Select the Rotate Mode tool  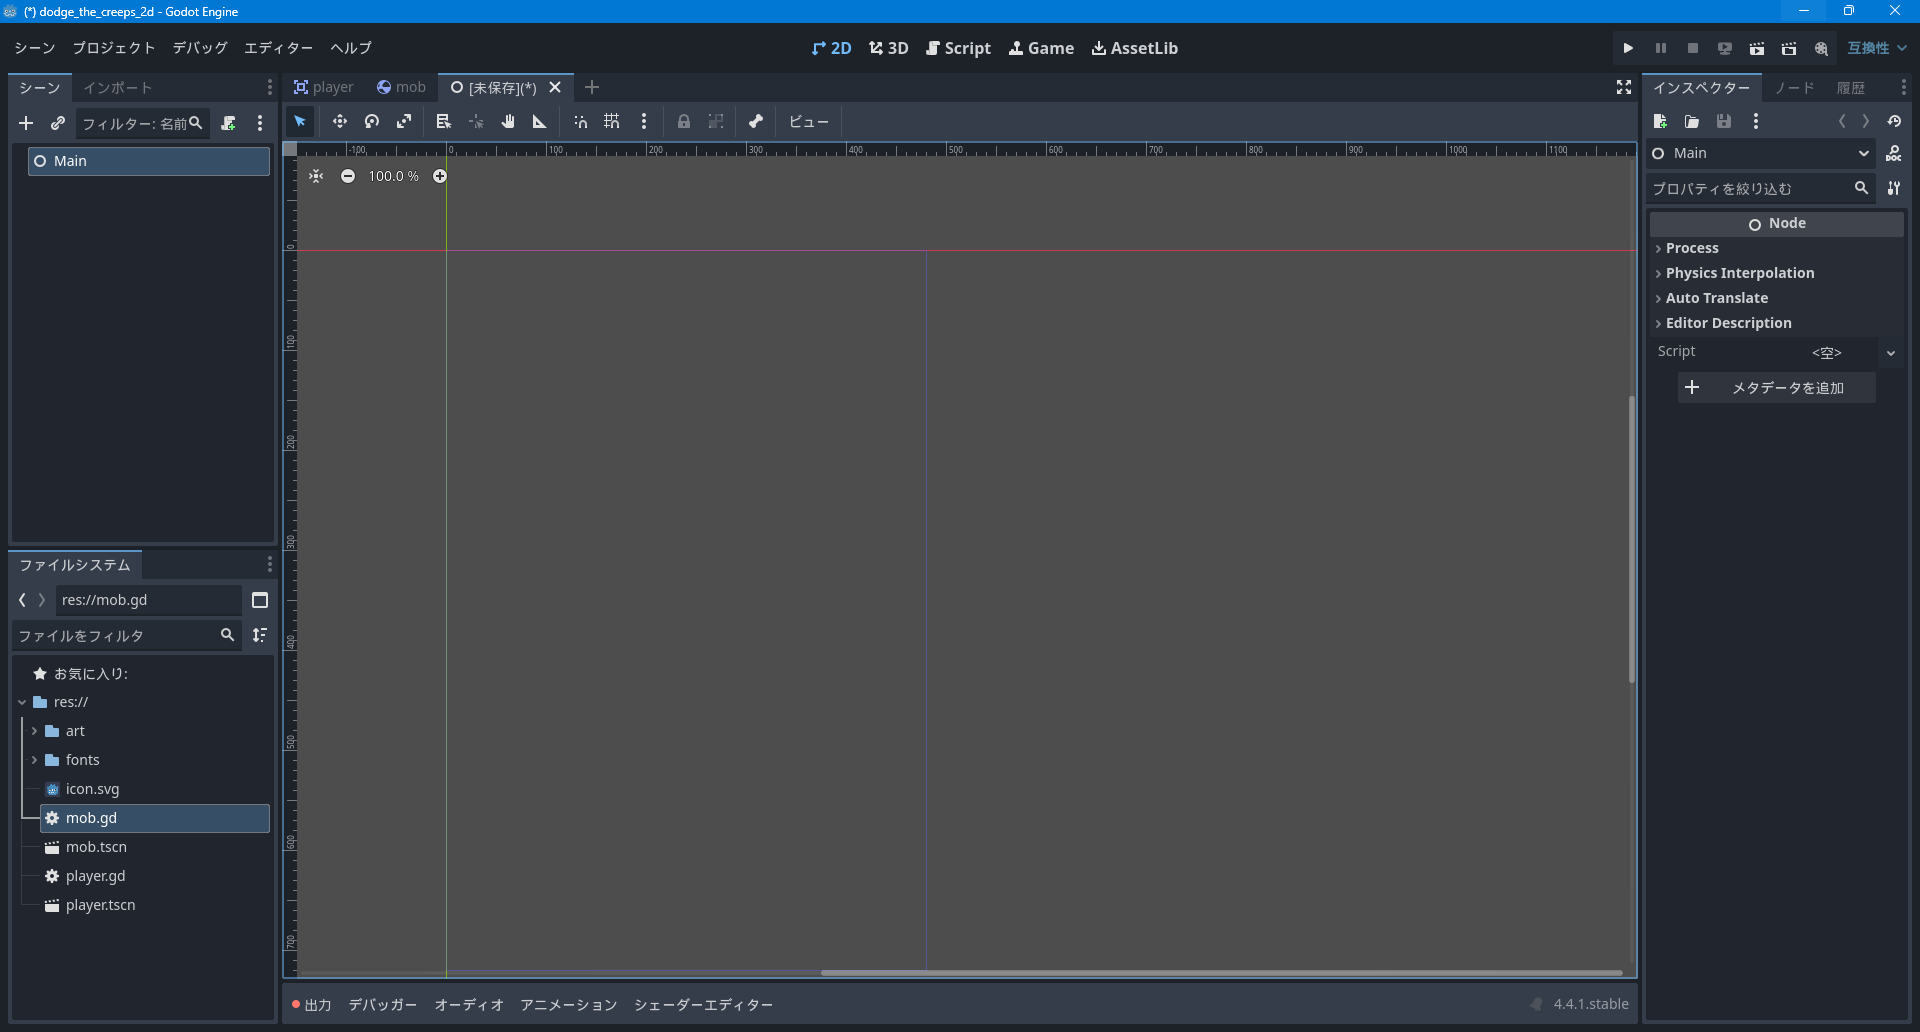[372, 122]
